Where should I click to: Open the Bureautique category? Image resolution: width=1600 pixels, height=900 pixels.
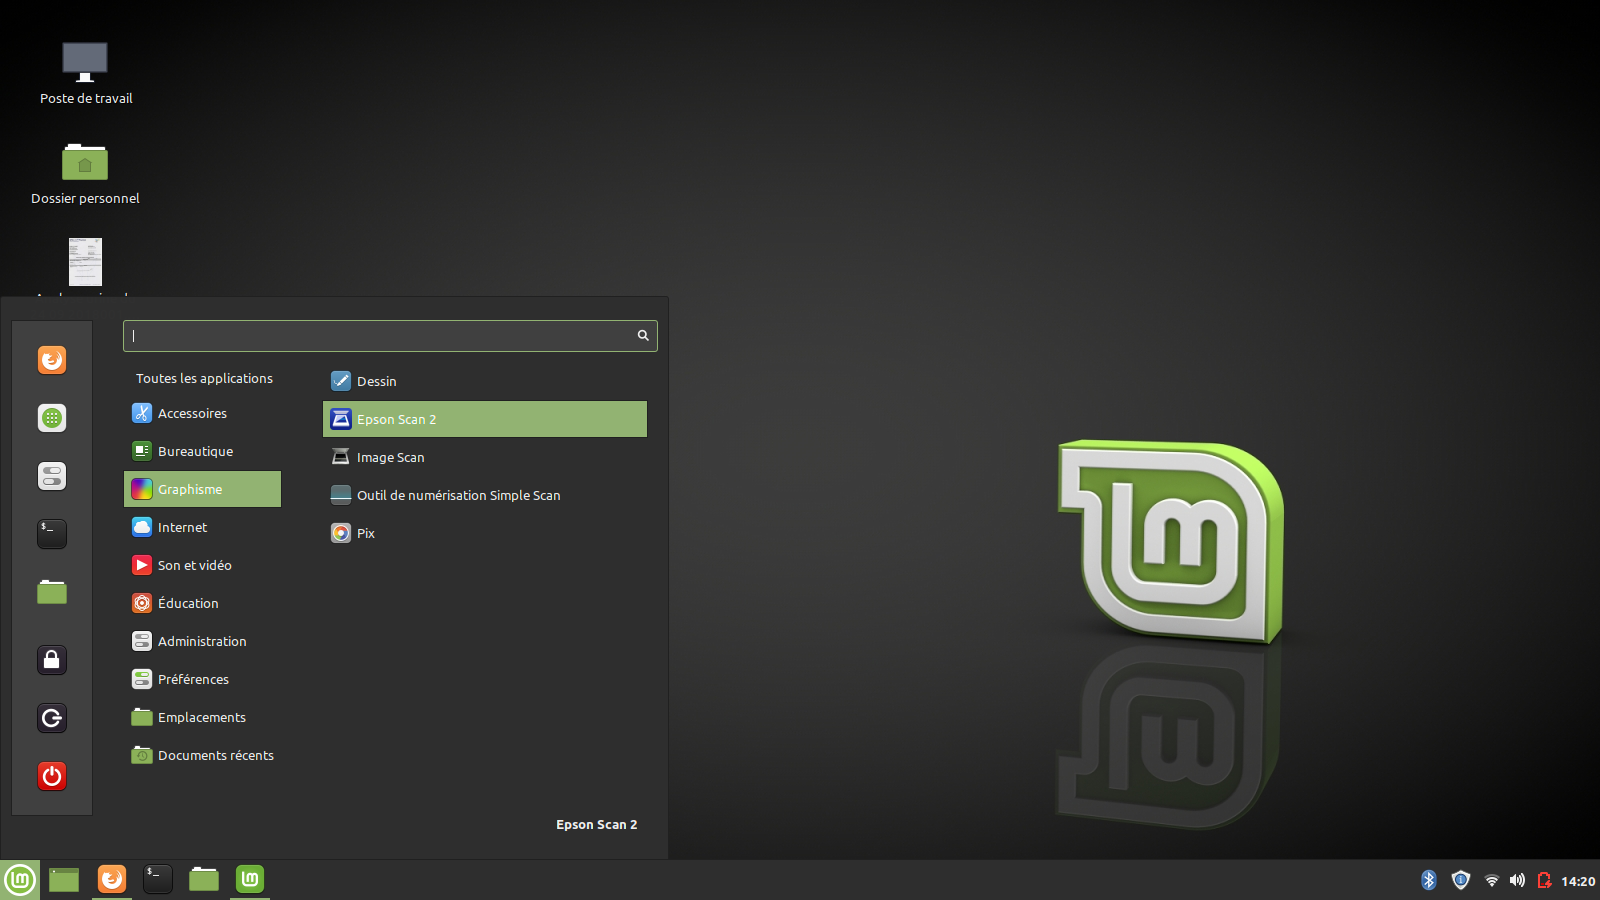tap(202, 451)
